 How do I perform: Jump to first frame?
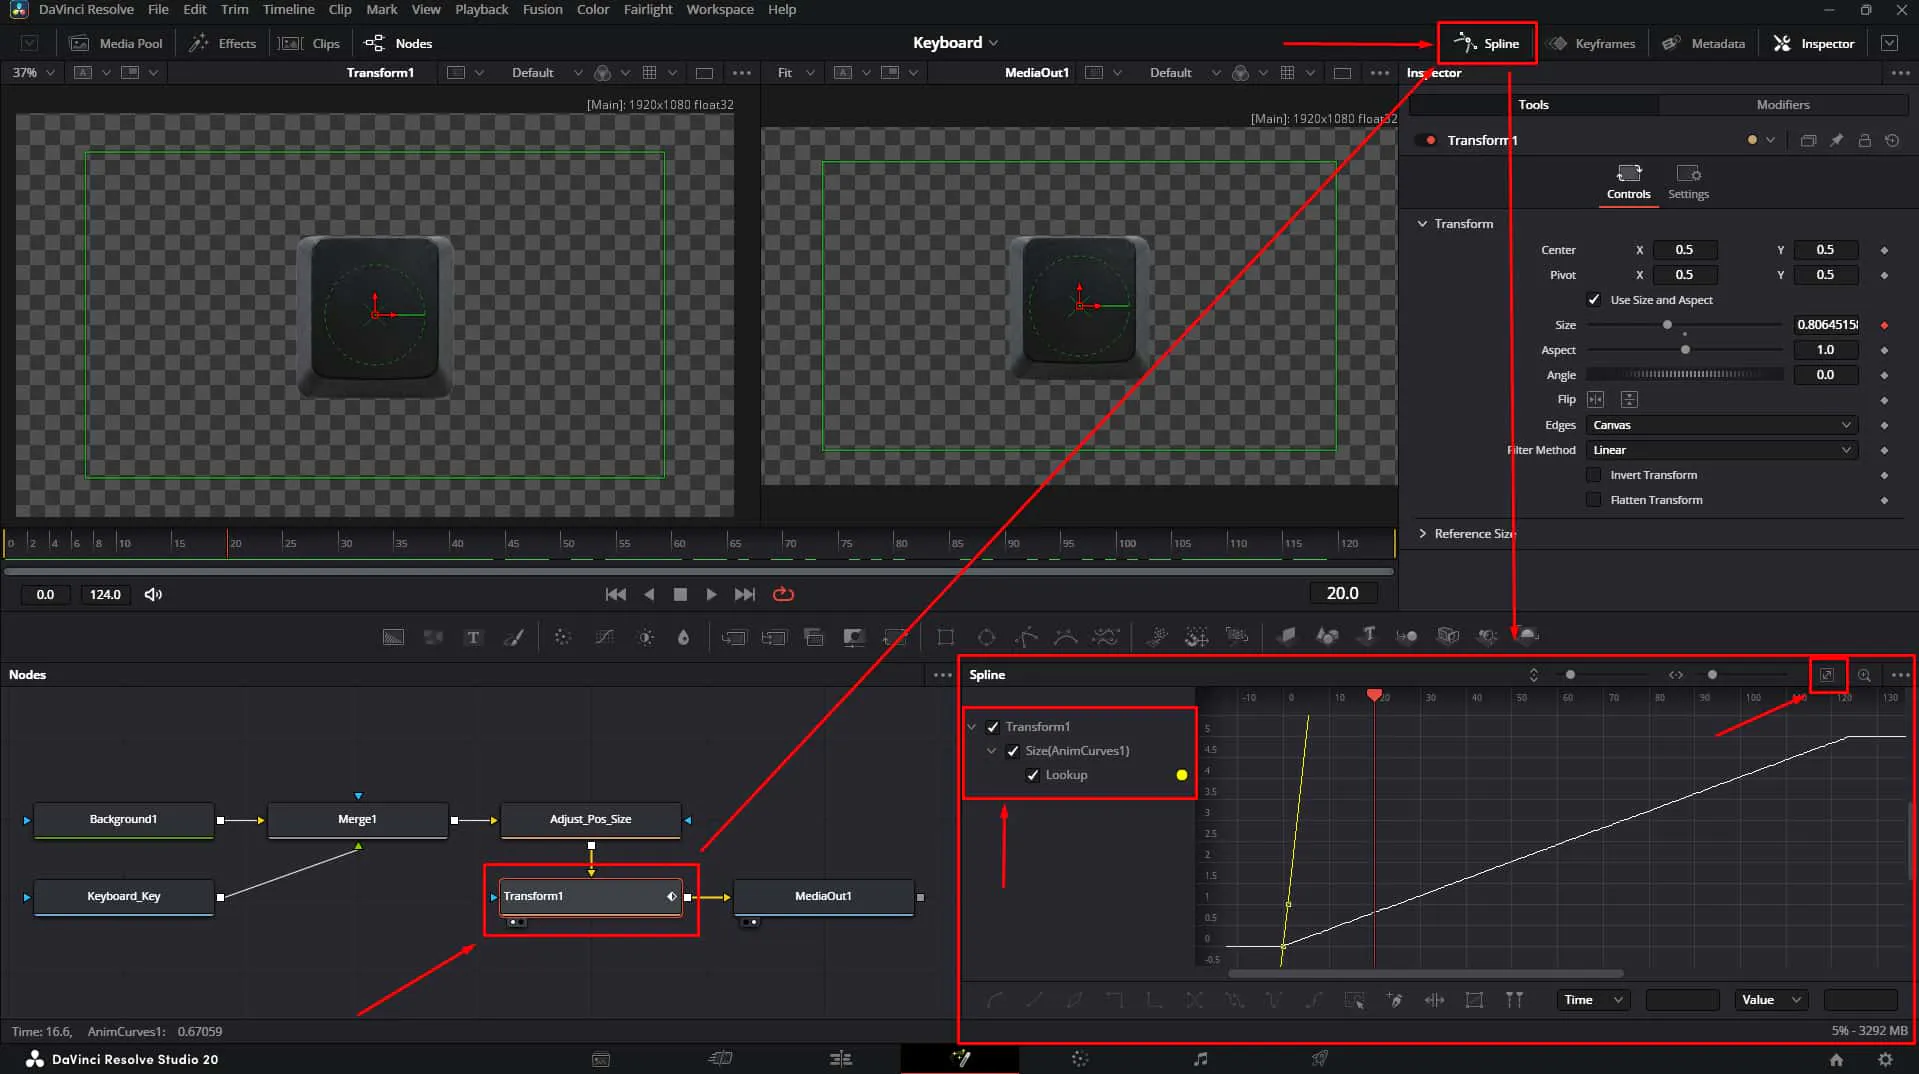tap(615, 594)
